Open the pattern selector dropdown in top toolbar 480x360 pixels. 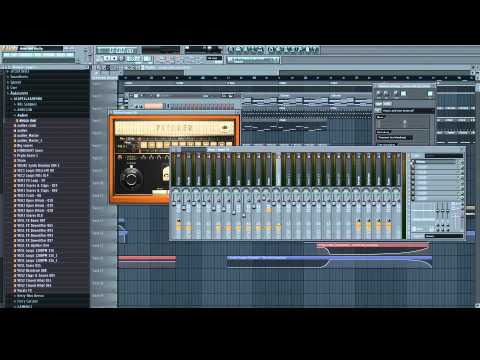pyautogui.click(x=253, y=60)
